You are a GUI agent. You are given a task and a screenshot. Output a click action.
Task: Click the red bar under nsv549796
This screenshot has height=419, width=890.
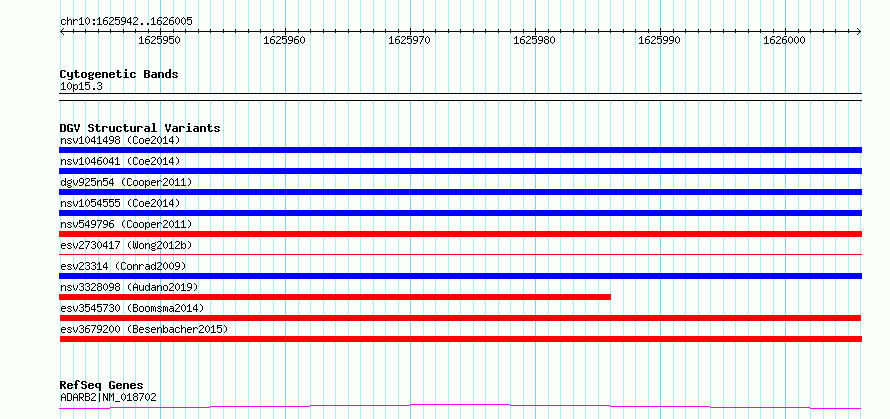(461, 234)
